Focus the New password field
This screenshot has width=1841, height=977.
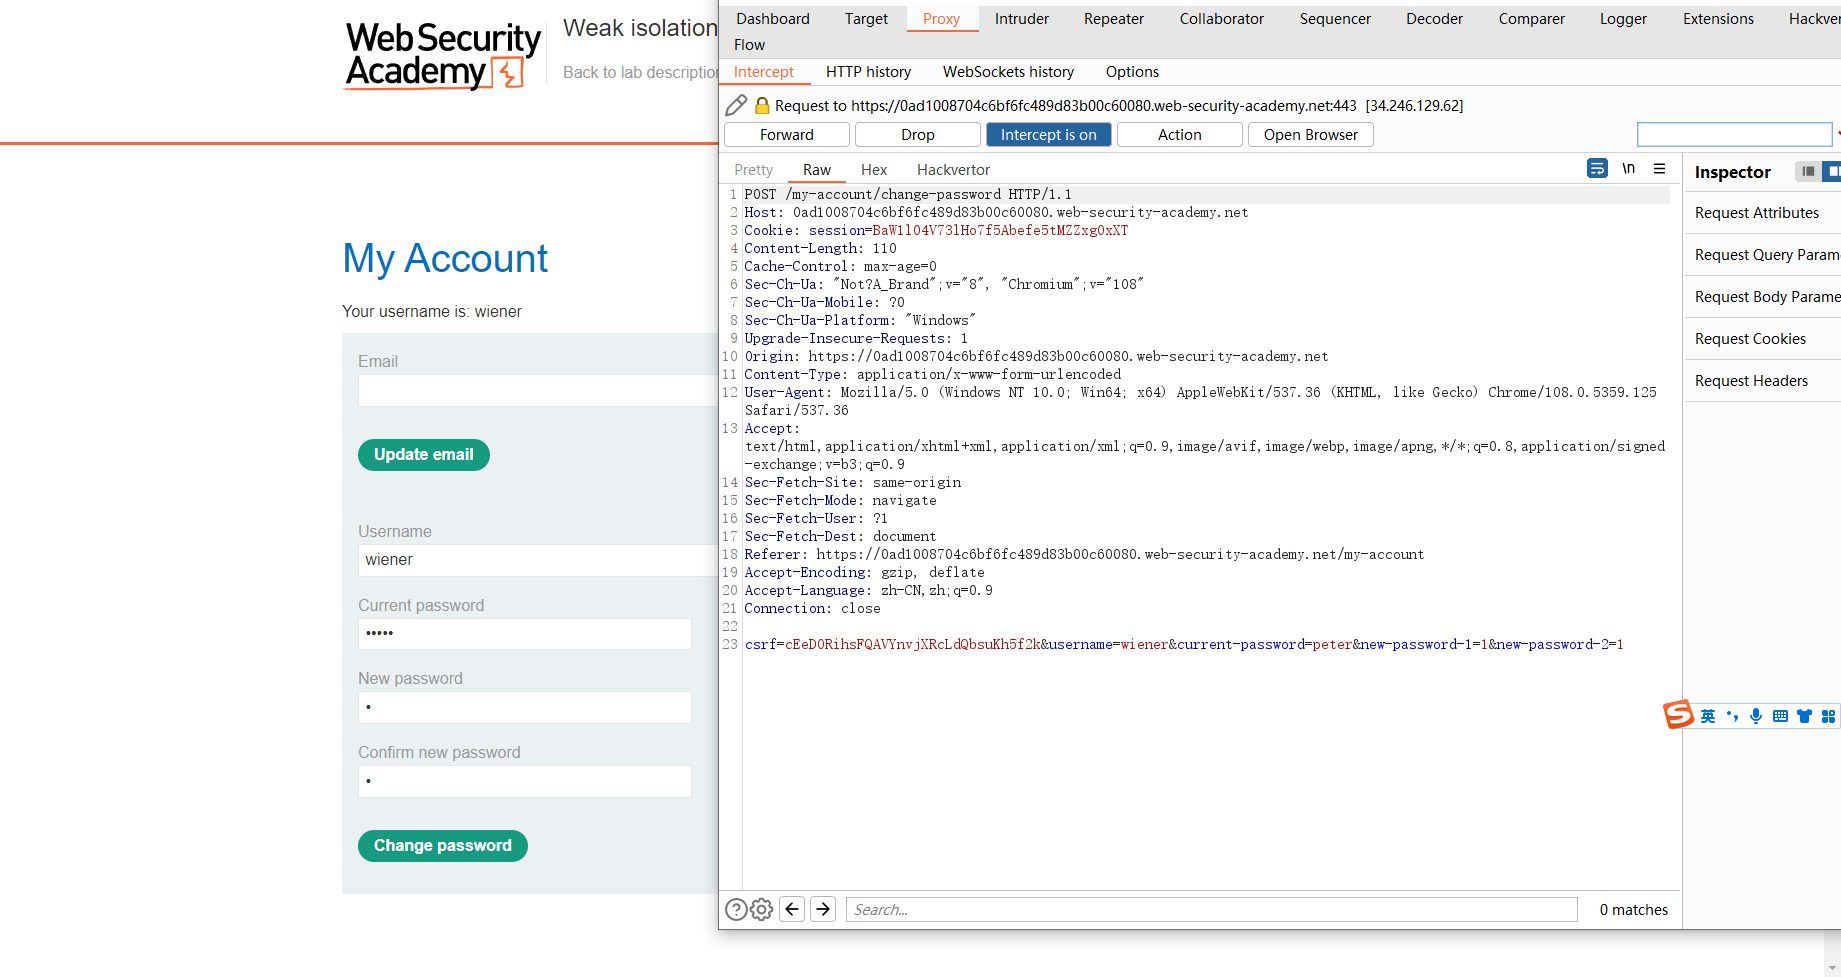[x=525, y=707]
